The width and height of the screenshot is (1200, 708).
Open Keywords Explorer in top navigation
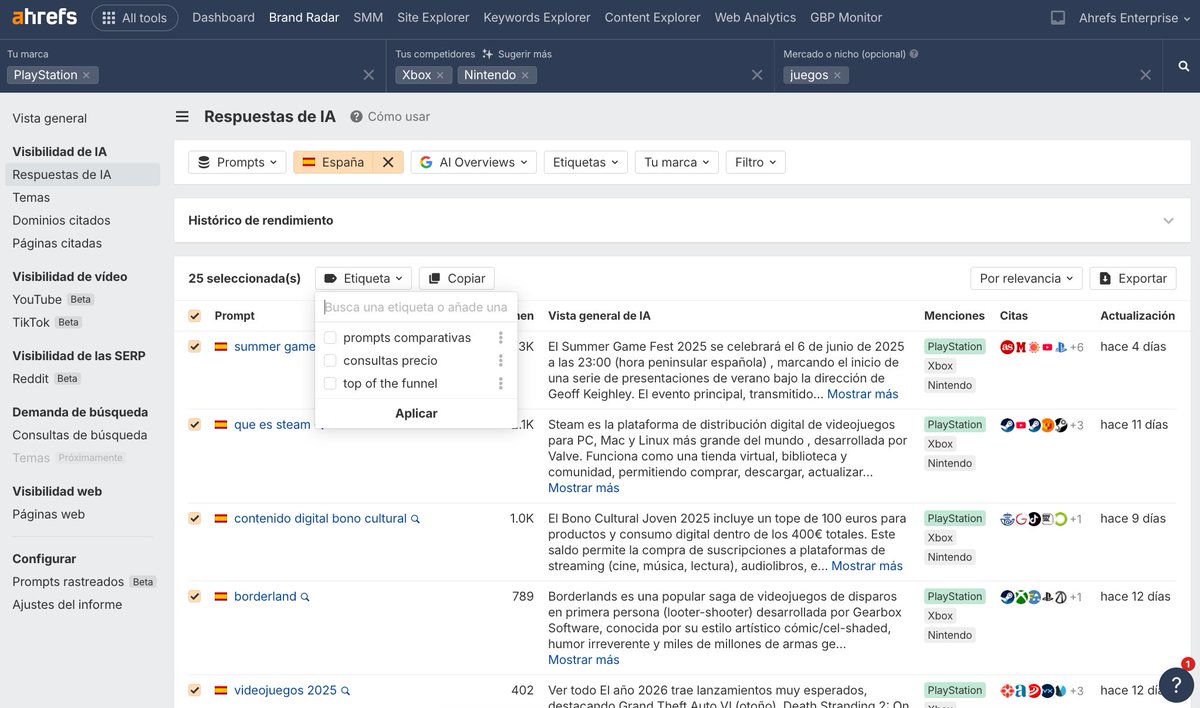(537, 18)
